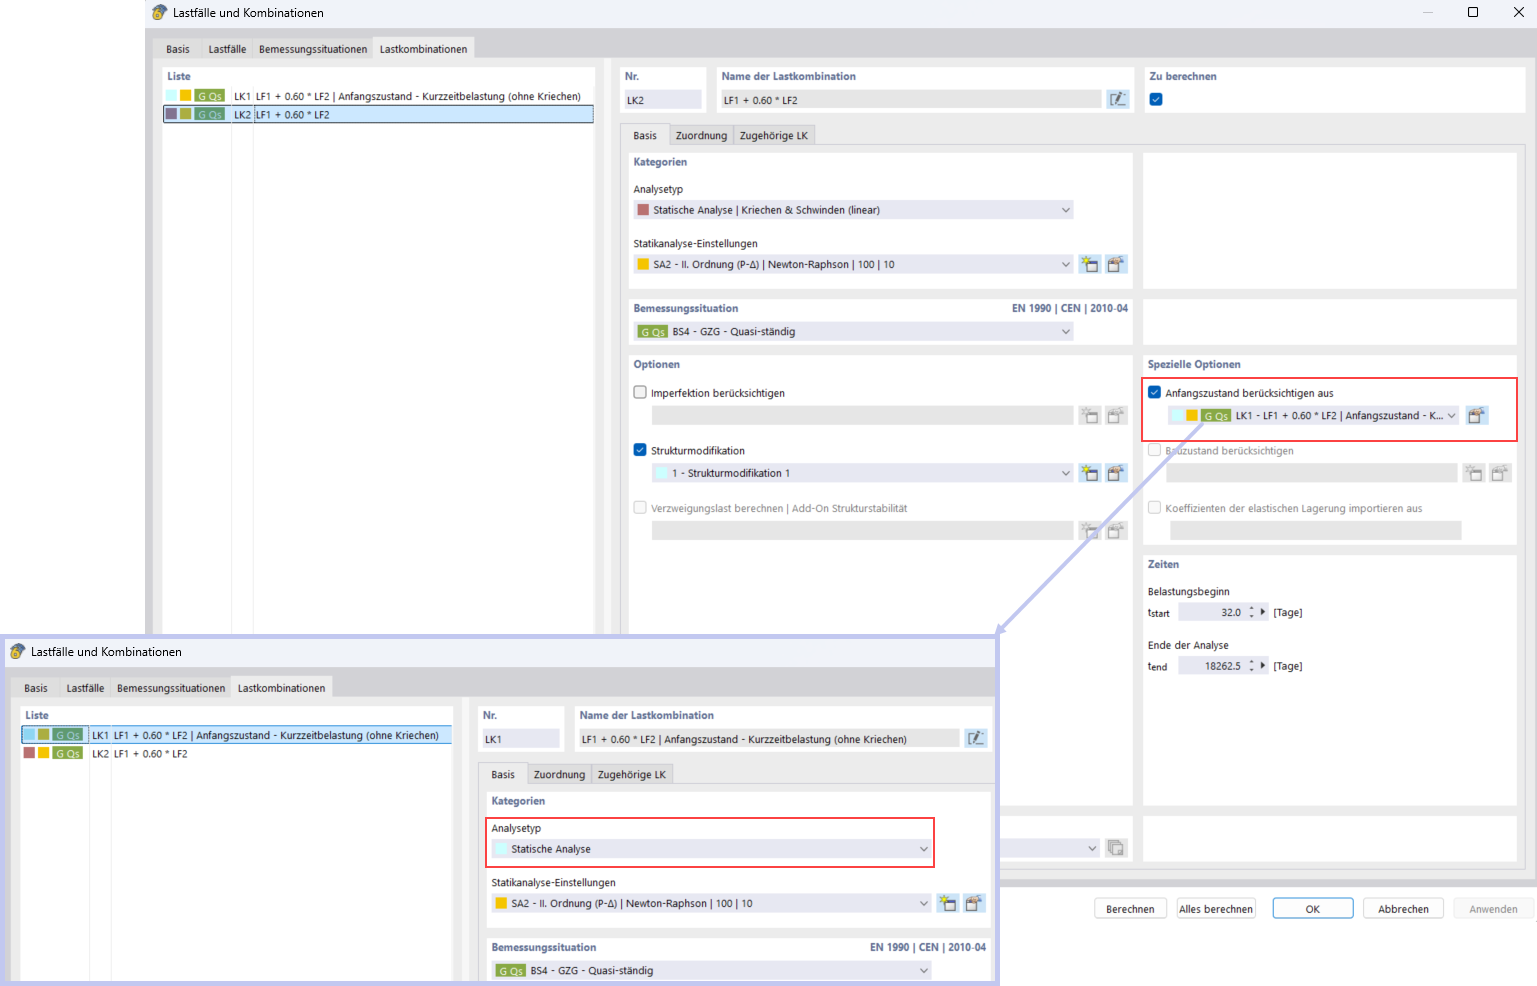Switch to Bemessungssituationen tab in main window
The image size is (1537, 986).
click(x=313, y=49)
